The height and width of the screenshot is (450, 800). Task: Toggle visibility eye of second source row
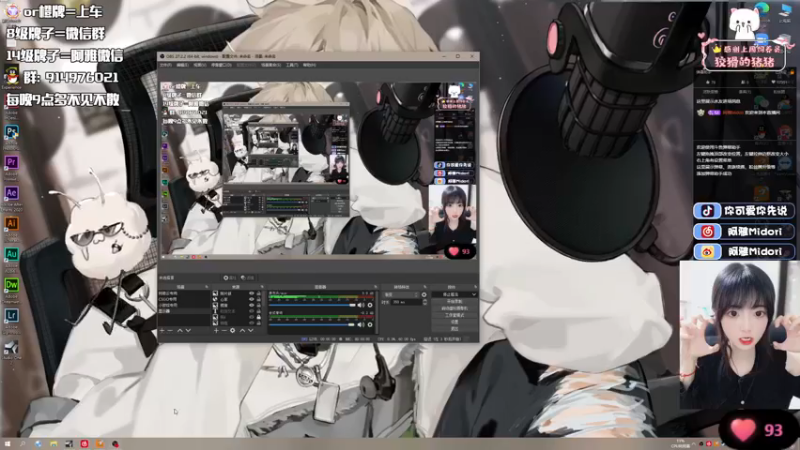252,299
